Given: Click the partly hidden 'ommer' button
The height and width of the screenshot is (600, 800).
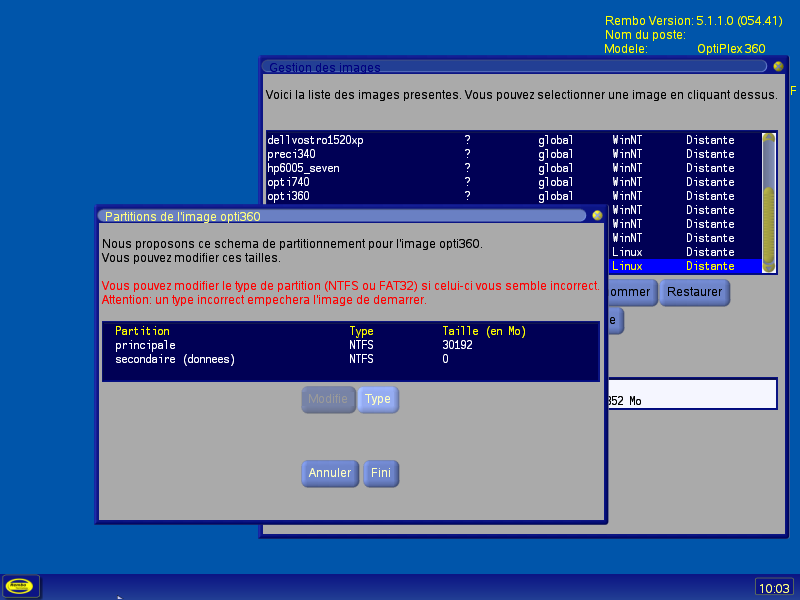Looking at the screenshot, I should click(632, 292).
